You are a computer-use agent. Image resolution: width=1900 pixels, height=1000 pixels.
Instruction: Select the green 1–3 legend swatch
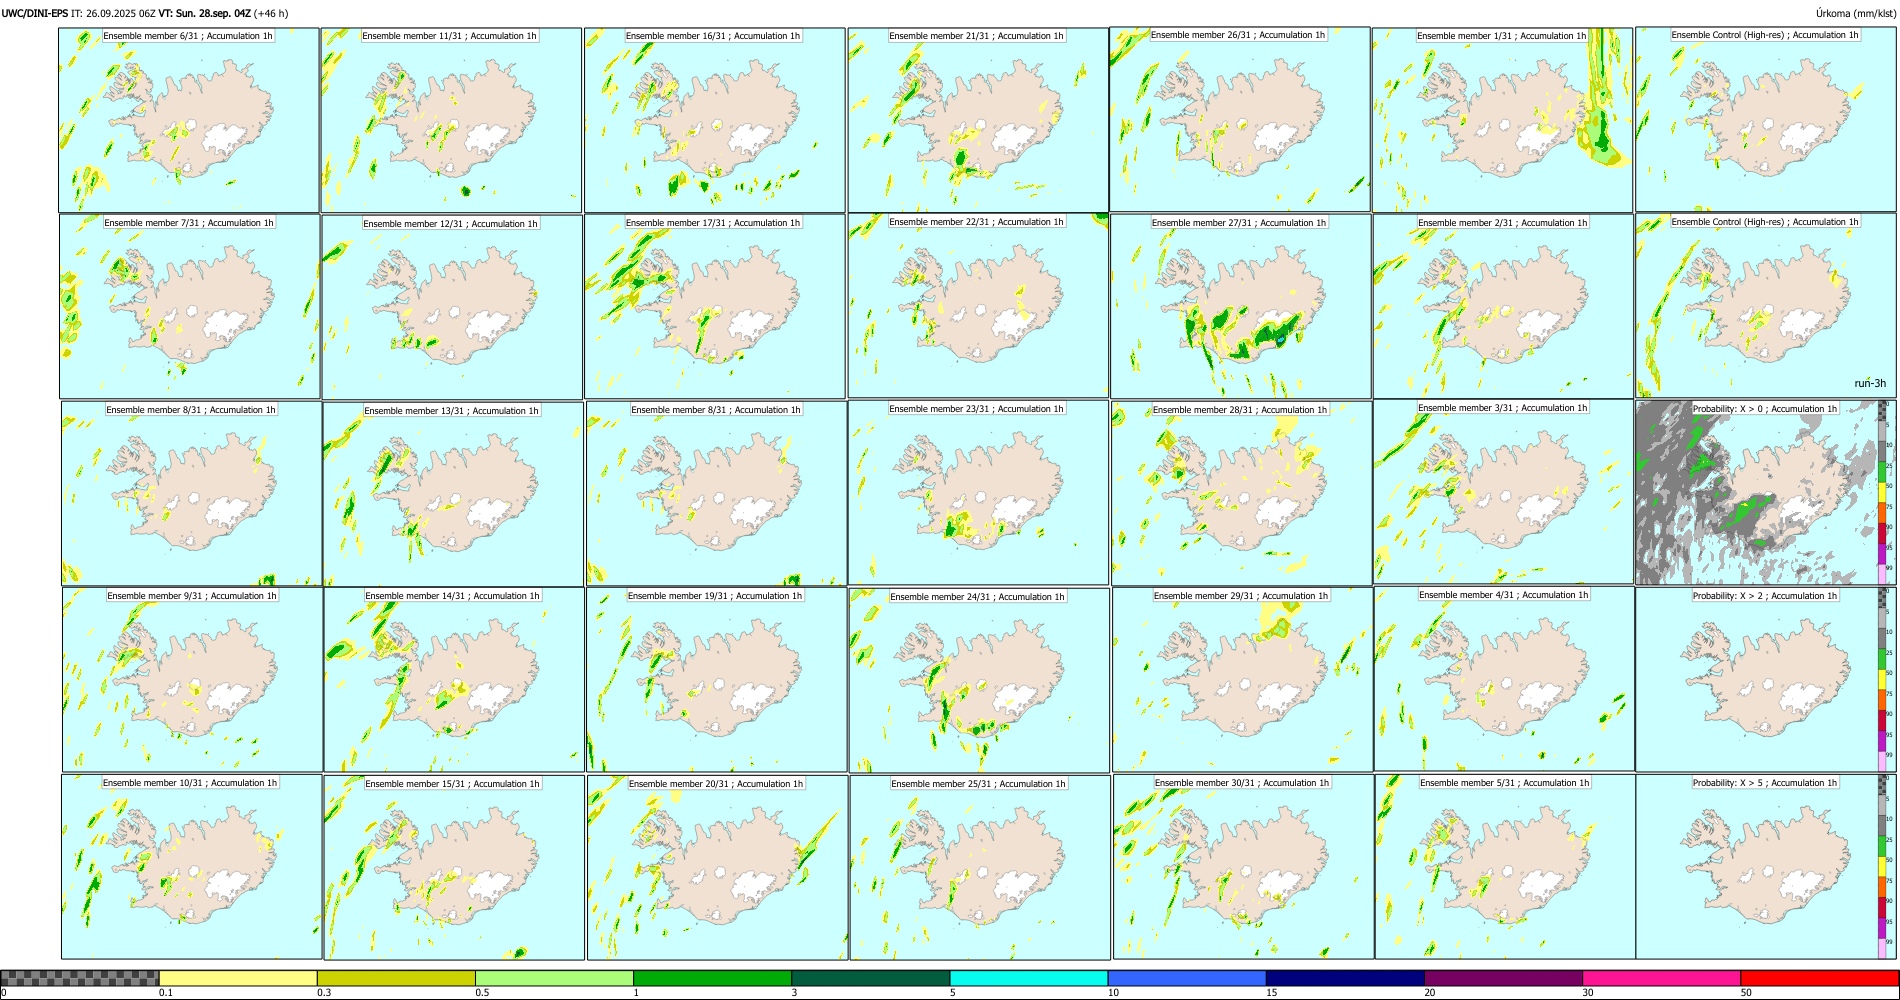712,978
